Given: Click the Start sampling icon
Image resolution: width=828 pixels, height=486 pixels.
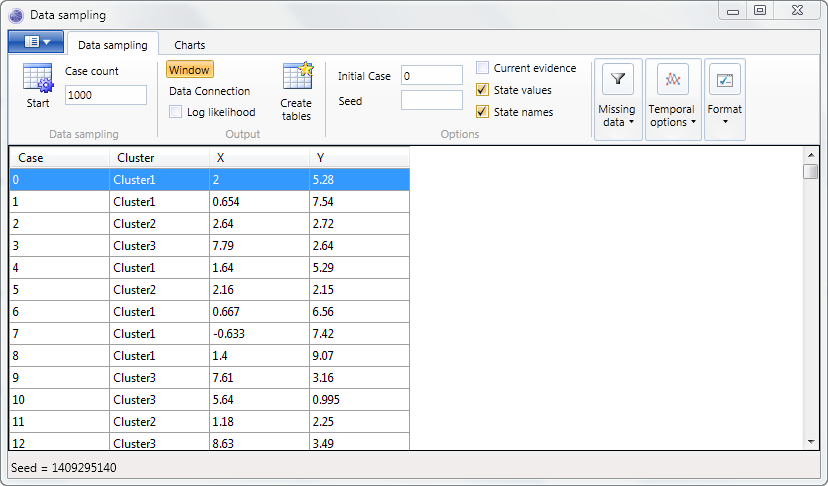Looking at the screenshot, I should pos(37,79).
